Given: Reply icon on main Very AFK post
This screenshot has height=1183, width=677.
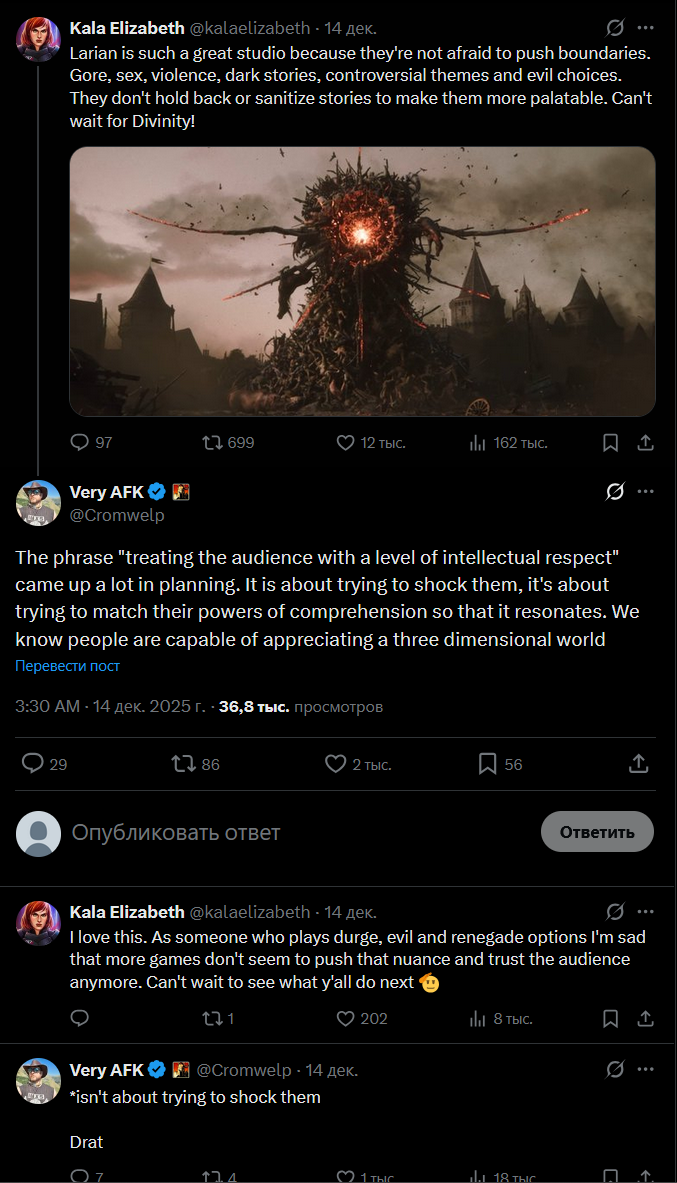Looking at the screenshot, I should pos(33,764).
